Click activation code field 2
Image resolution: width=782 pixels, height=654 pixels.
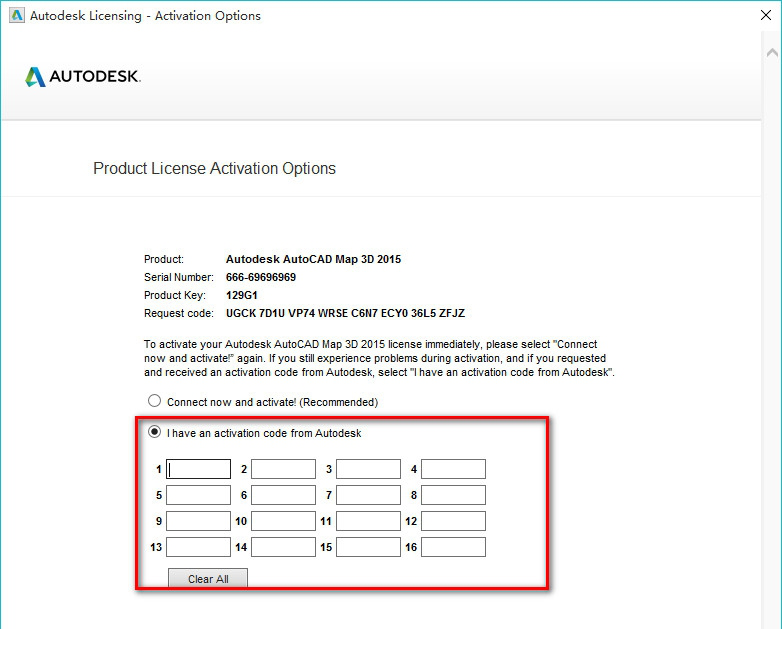[283, 469]
